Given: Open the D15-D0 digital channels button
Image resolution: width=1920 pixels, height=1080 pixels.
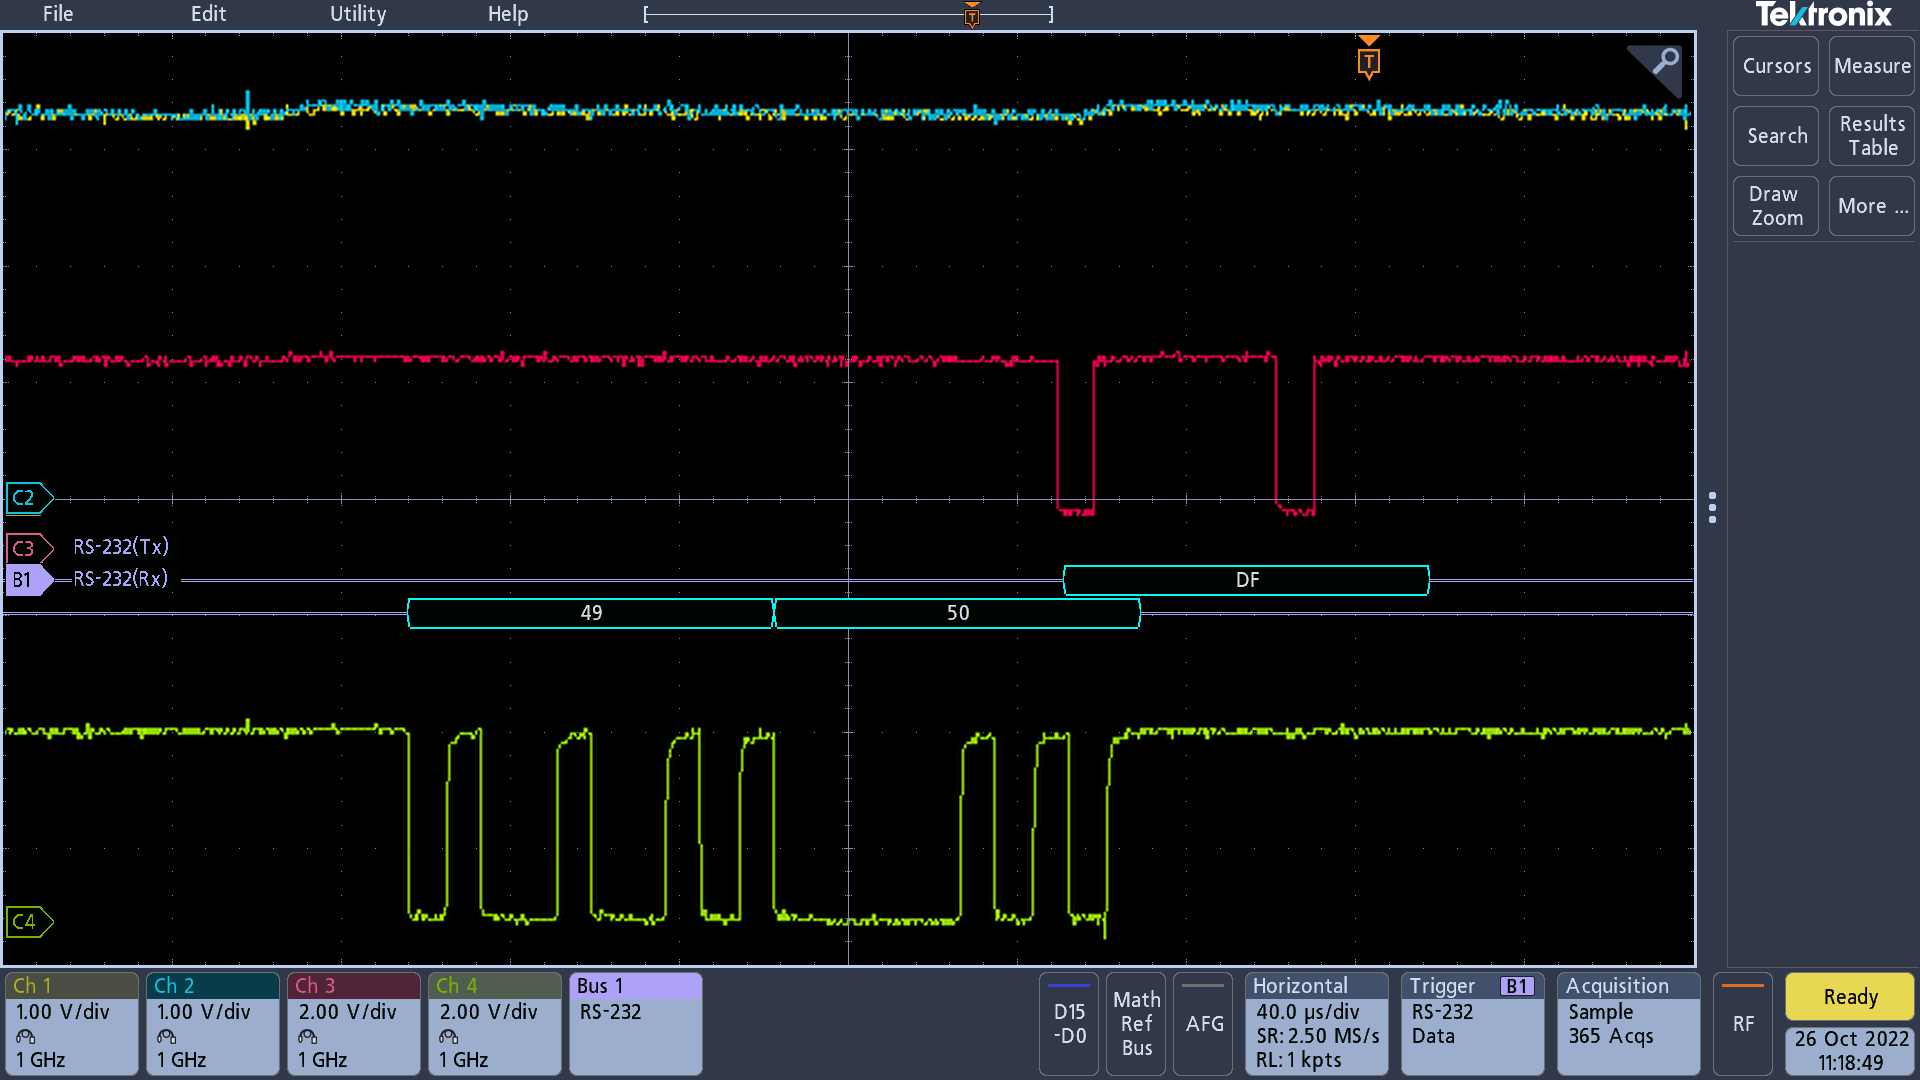Looking at the screenshot, I should click(x=1068, y=1023).
